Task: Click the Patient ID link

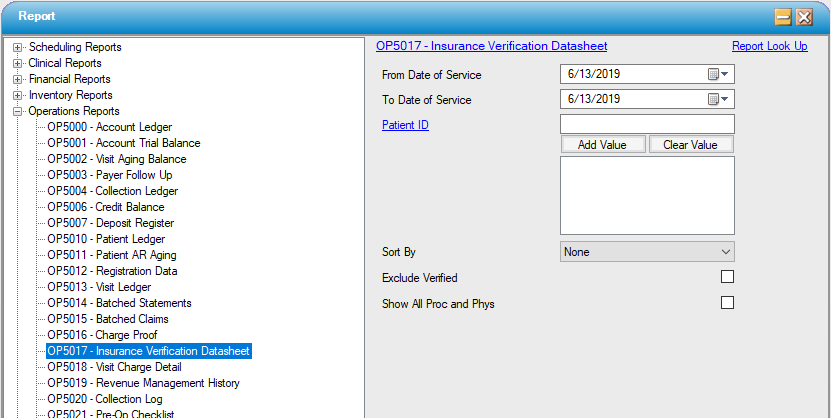Action: [405, 125]
